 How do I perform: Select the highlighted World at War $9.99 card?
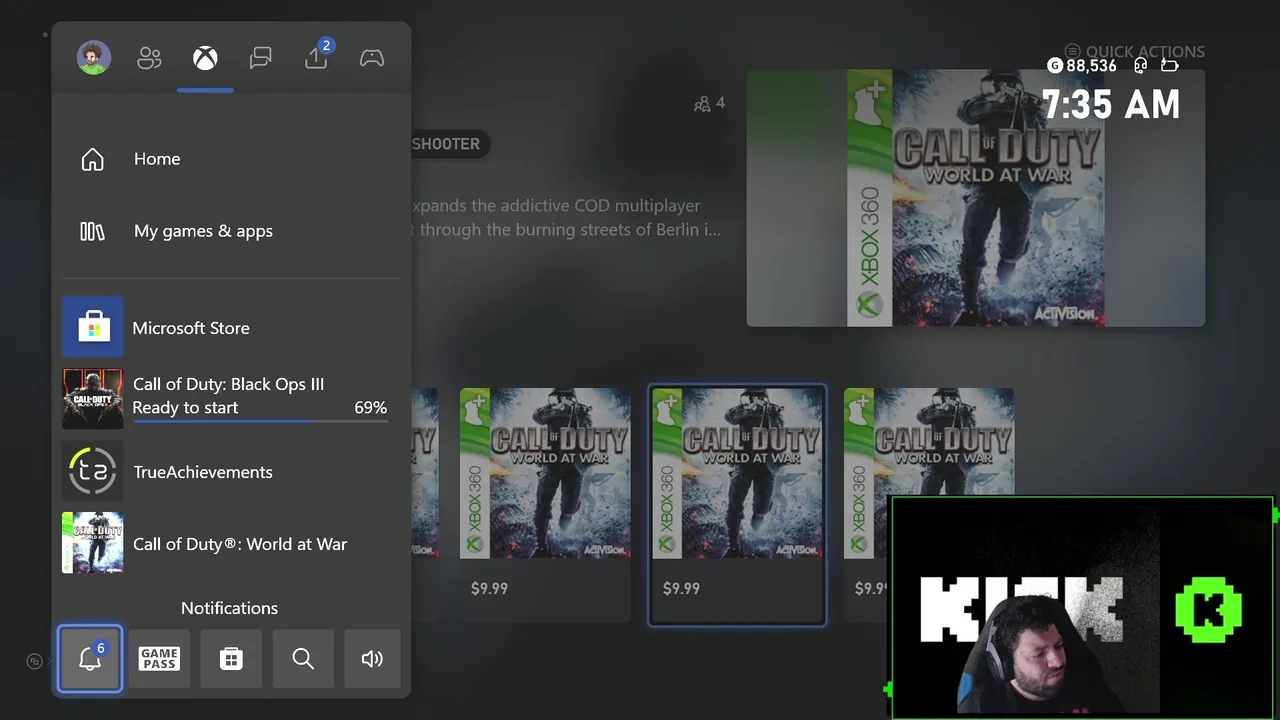(737, 505)
